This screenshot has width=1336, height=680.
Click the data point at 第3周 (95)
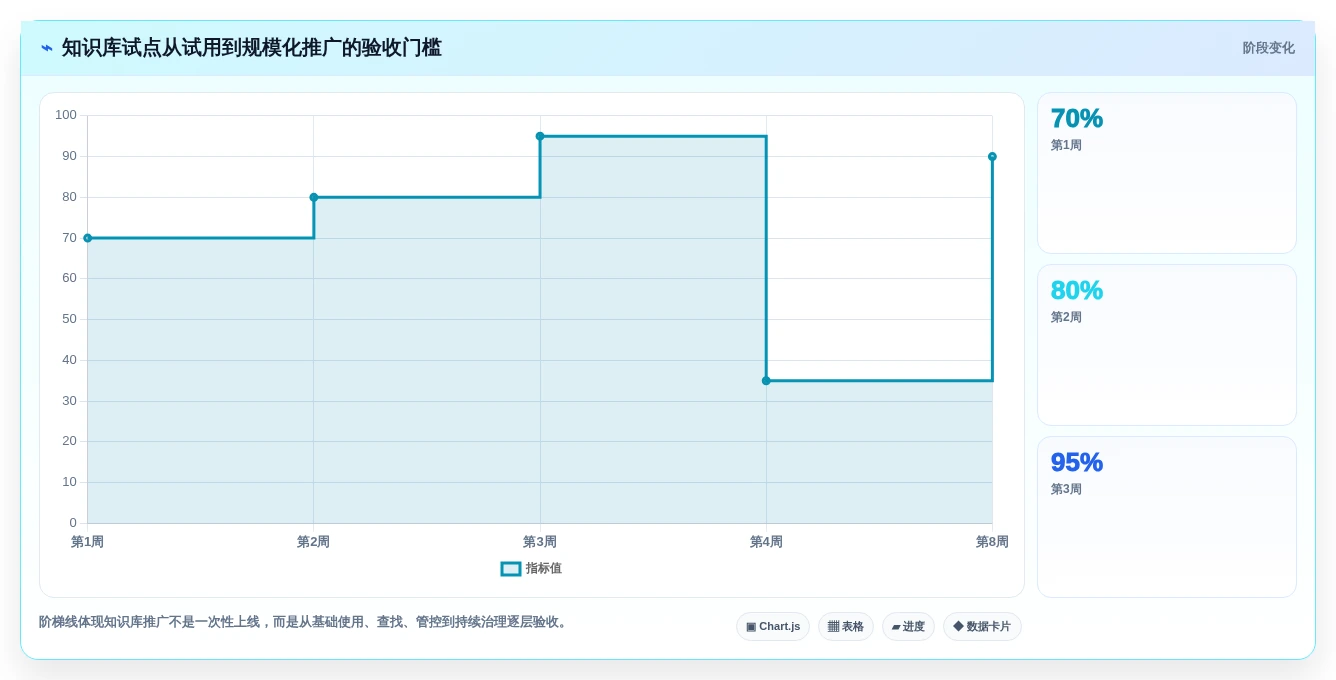pos(540,136)
